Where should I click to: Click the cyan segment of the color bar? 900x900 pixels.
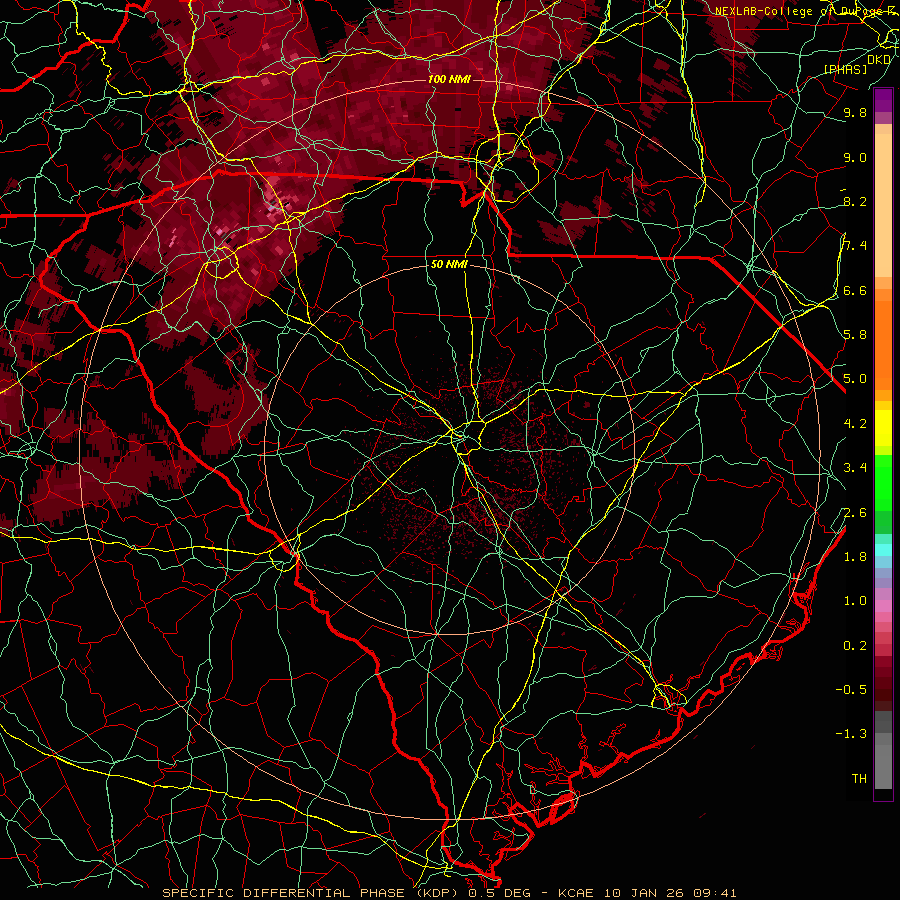(883, 550)
